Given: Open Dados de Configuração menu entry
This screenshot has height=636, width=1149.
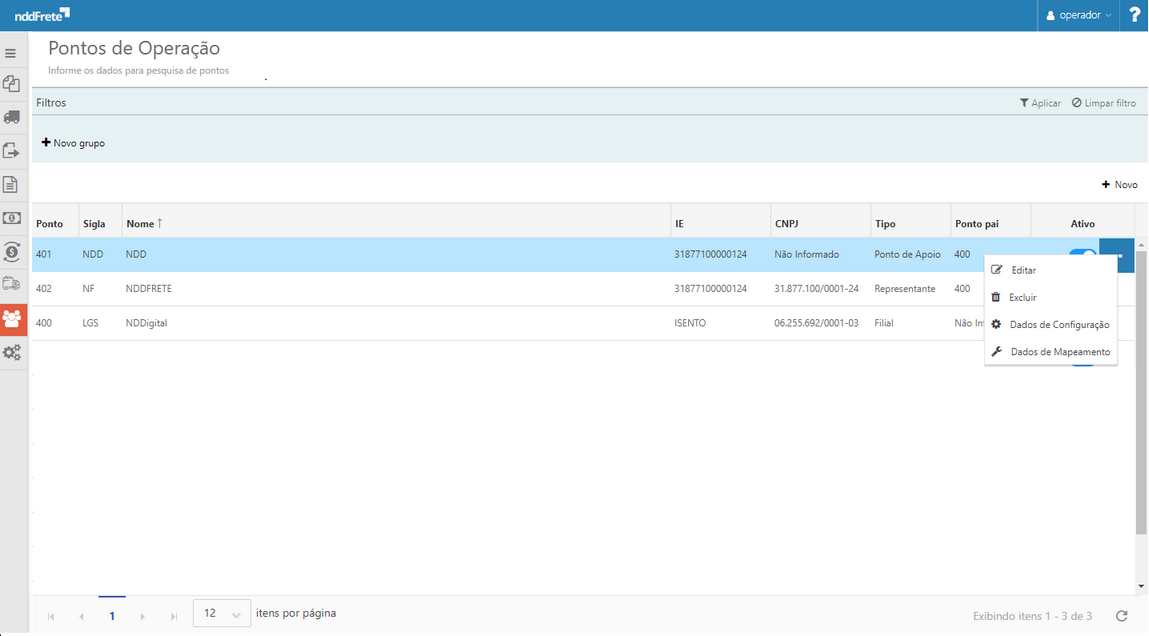Looking at the screenshot, I should (1058, 325).
